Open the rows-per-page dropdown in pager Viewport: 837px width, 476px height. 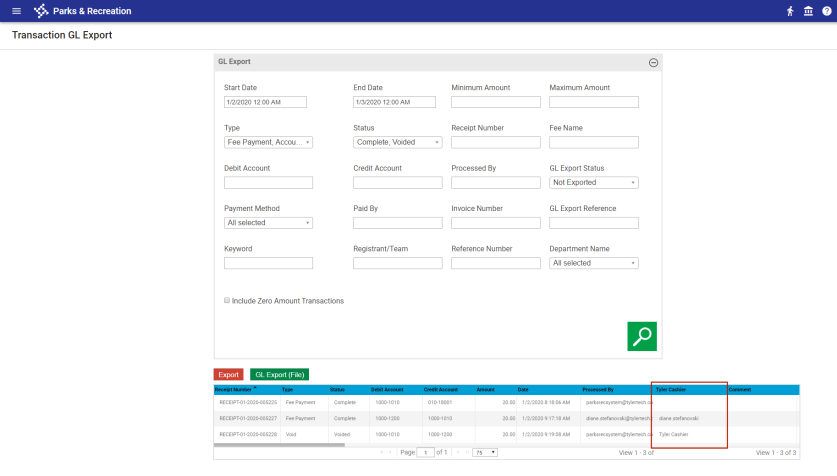point(485,452)
